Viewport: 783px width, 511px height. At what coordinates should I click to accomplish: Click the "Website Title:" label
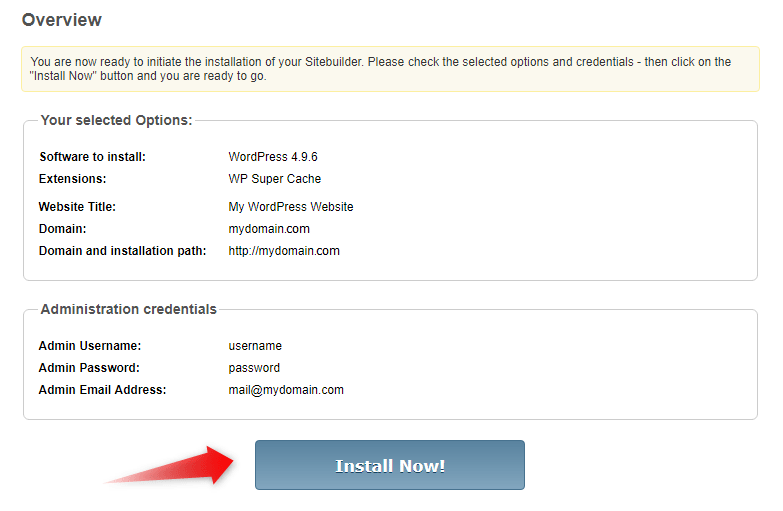(77, 207)
